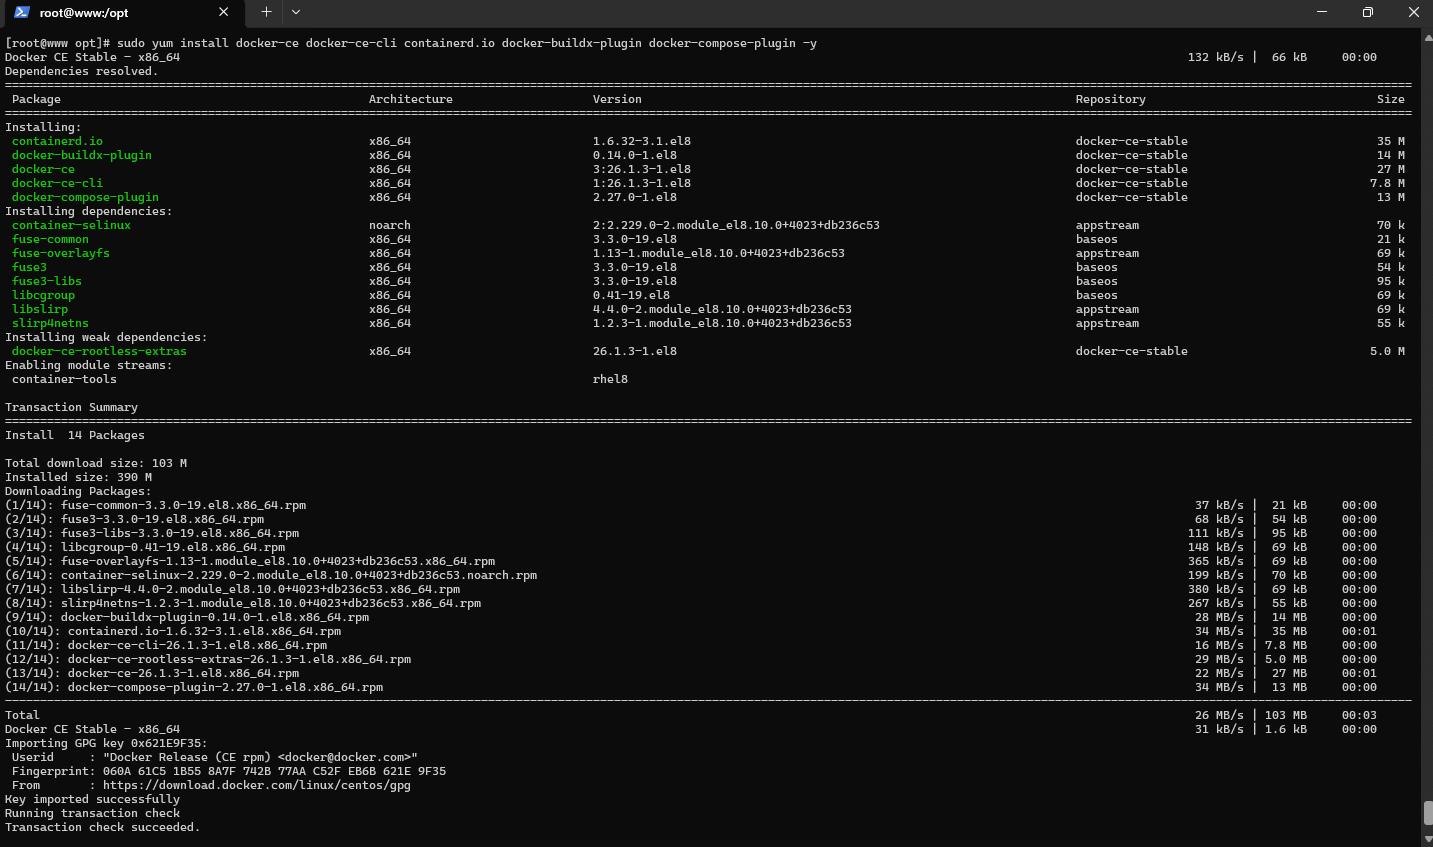
Task: Click the Repository column header
Action: point(1110,99)
